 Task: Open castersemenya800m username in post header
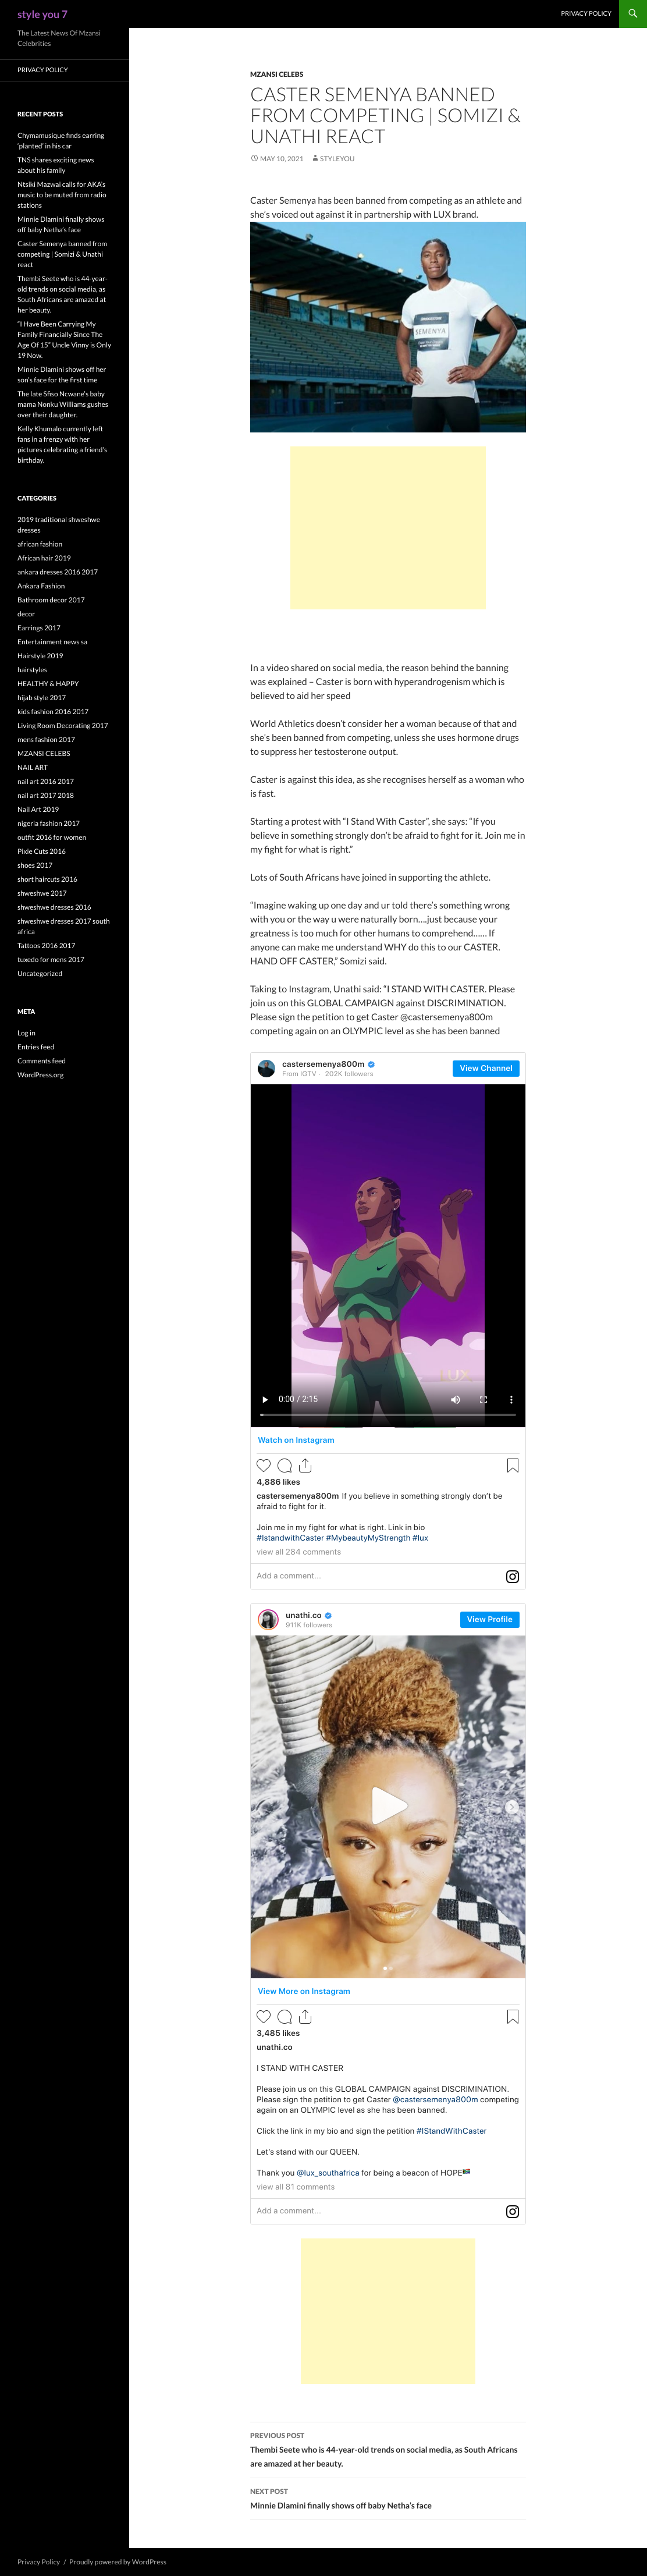[323, 1064]
